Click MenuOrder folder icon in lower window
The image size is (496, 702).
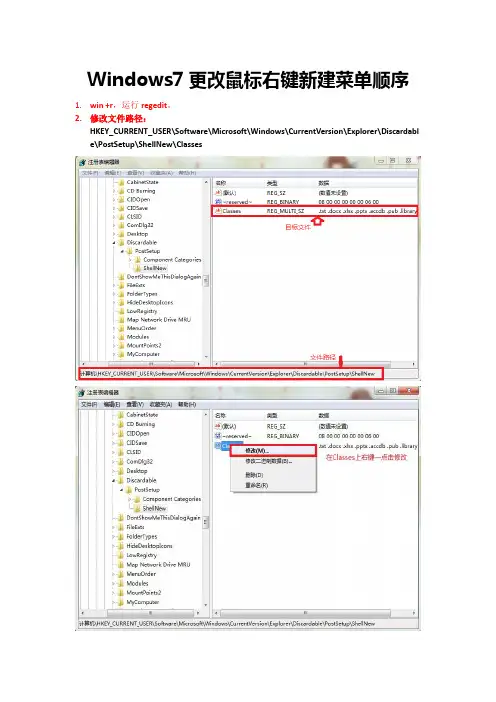[x=120, y=574]
